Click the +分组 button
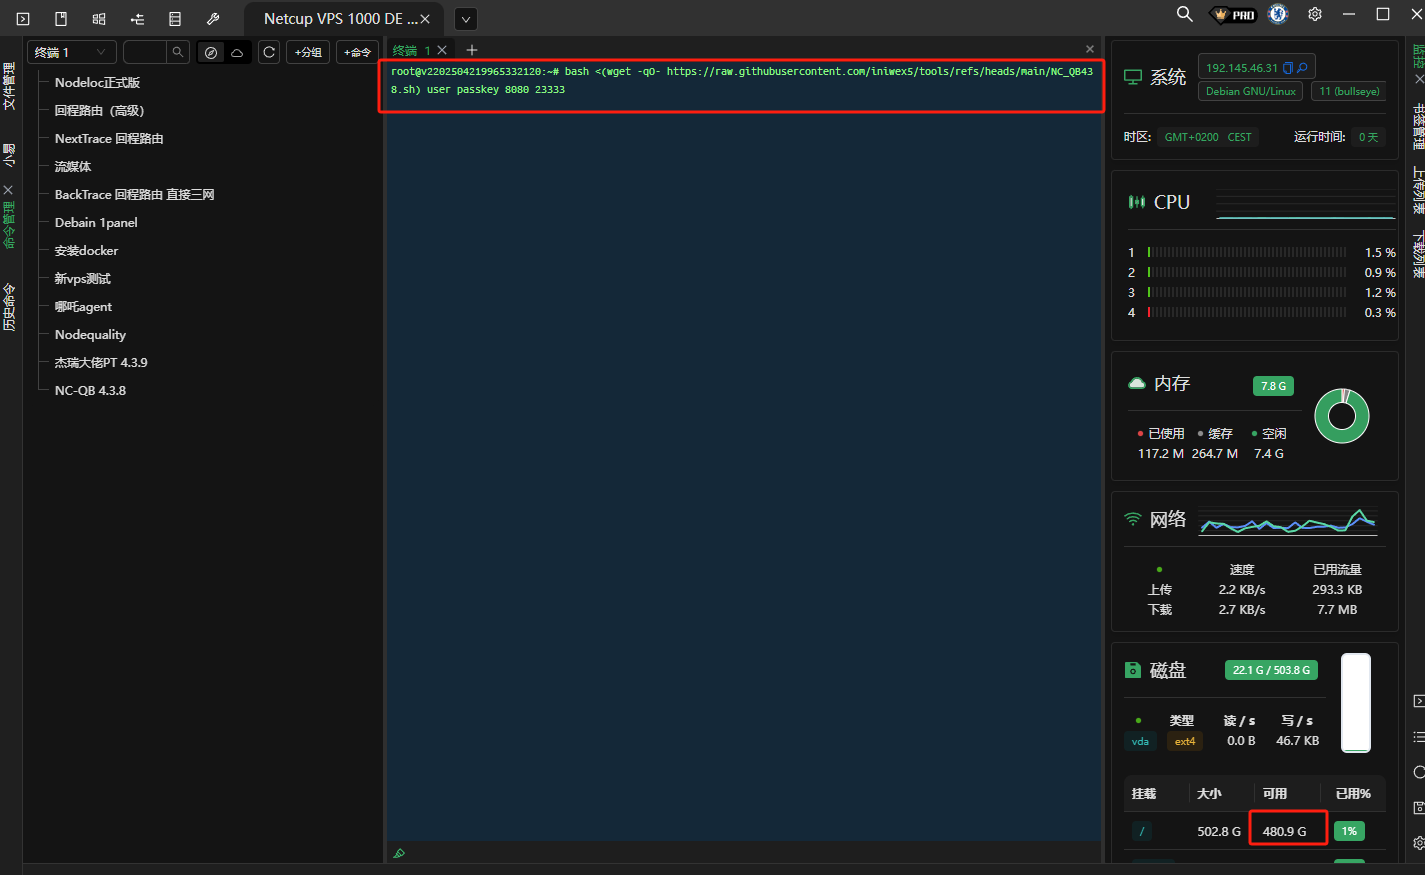This screenshot has width=1425, height=875. [x=308, y=52]
